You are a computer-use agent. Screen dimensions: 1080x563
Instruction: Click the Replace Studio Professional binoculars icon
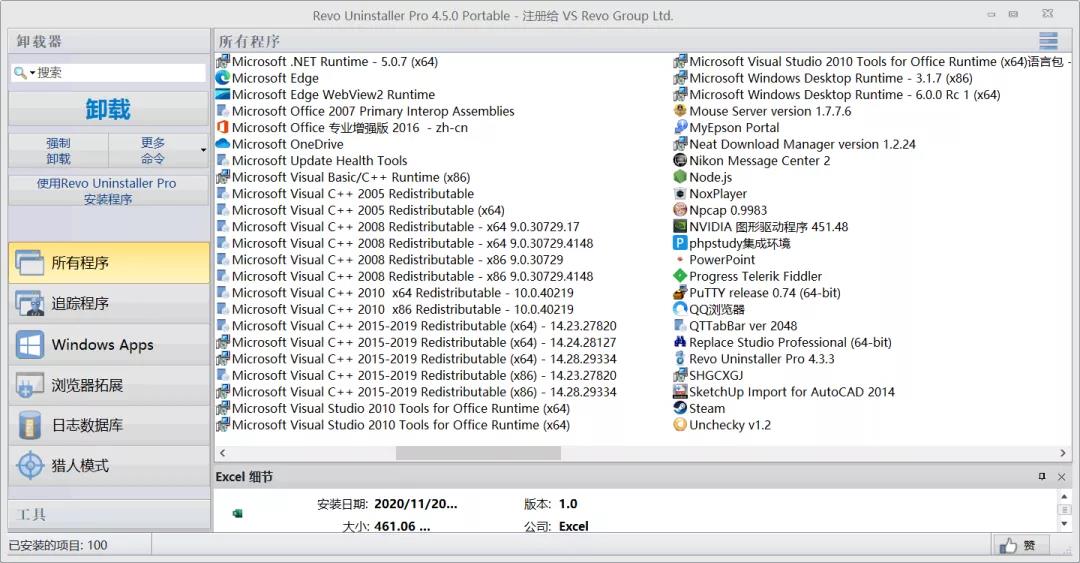point(680,342)
